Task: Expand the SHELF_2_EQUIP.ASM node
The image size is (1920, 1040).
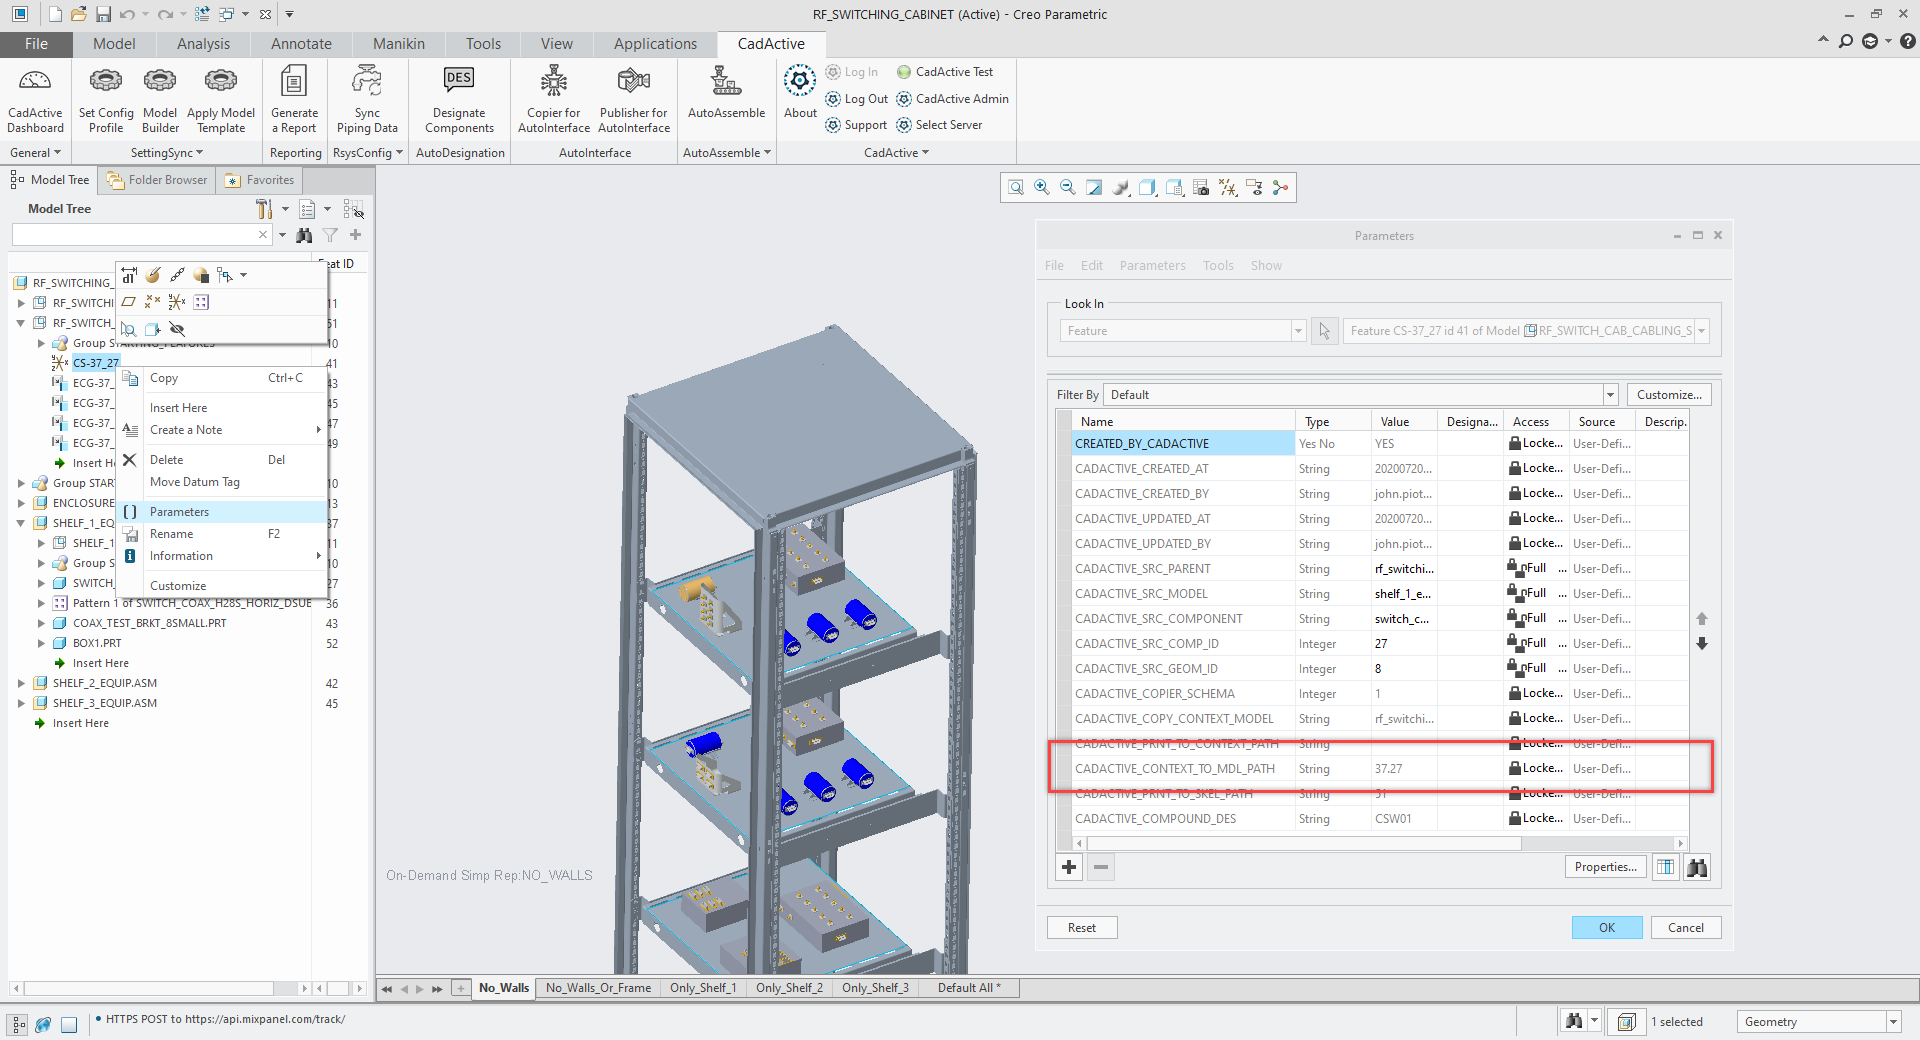Action: (x=21, y=683)
